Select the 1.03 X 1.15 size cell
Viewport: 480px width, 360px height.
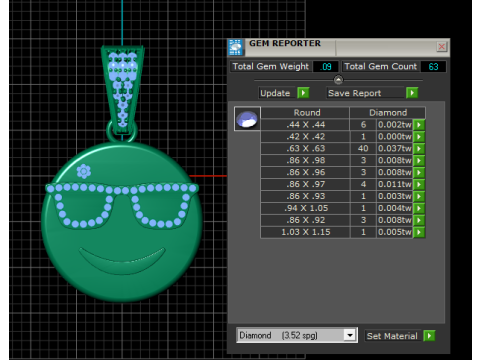(x=305, y=232)
